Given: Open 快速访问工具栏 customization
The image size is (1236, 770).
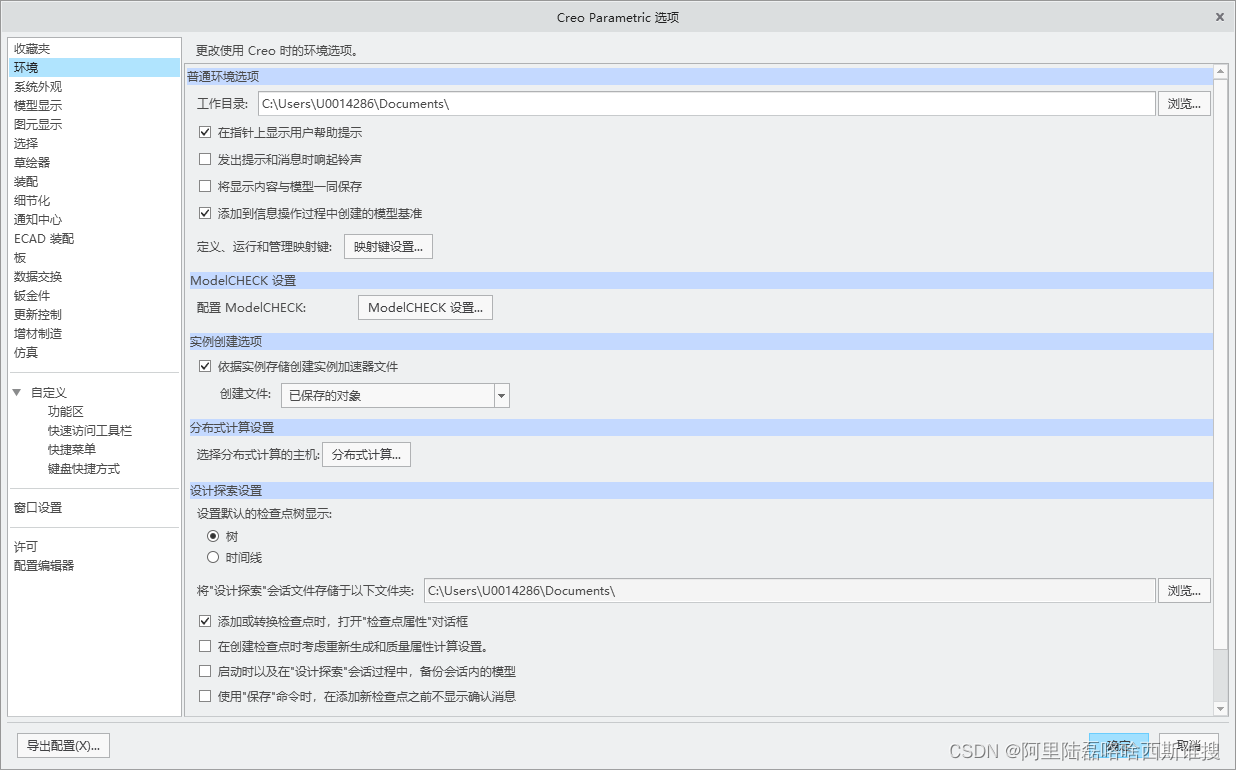Looking at the screenshot, I should (x=90, y=431).
